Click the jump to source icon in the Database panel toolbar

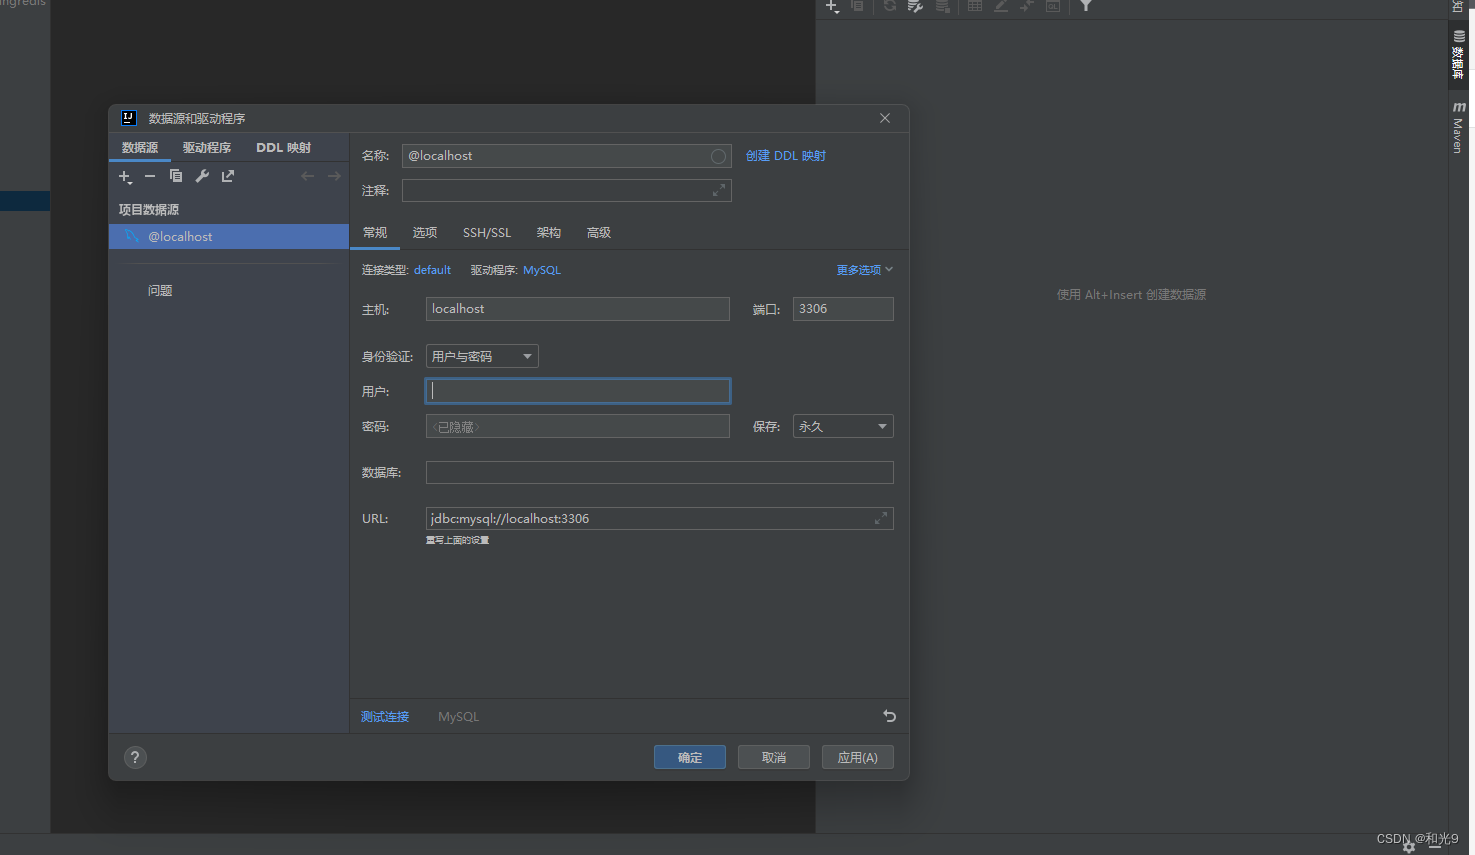click(1027, 5)
